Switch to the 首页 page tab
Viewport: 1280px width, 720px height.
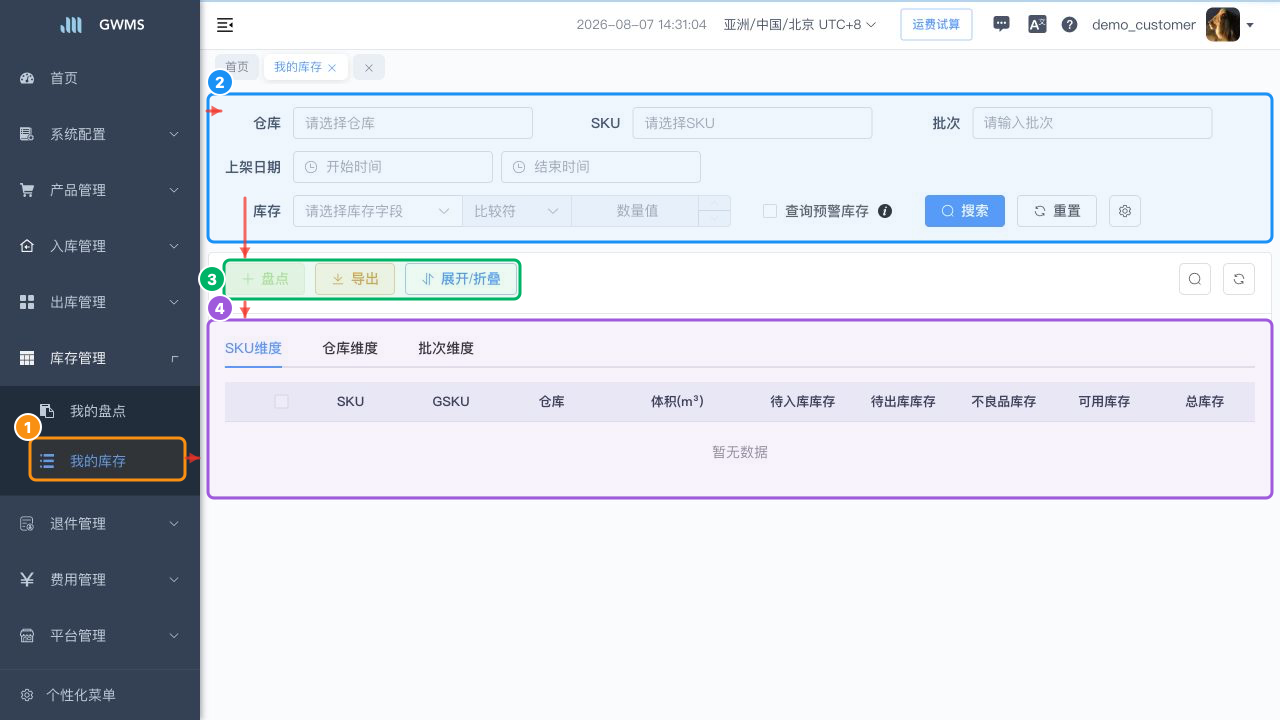(237, 67)
